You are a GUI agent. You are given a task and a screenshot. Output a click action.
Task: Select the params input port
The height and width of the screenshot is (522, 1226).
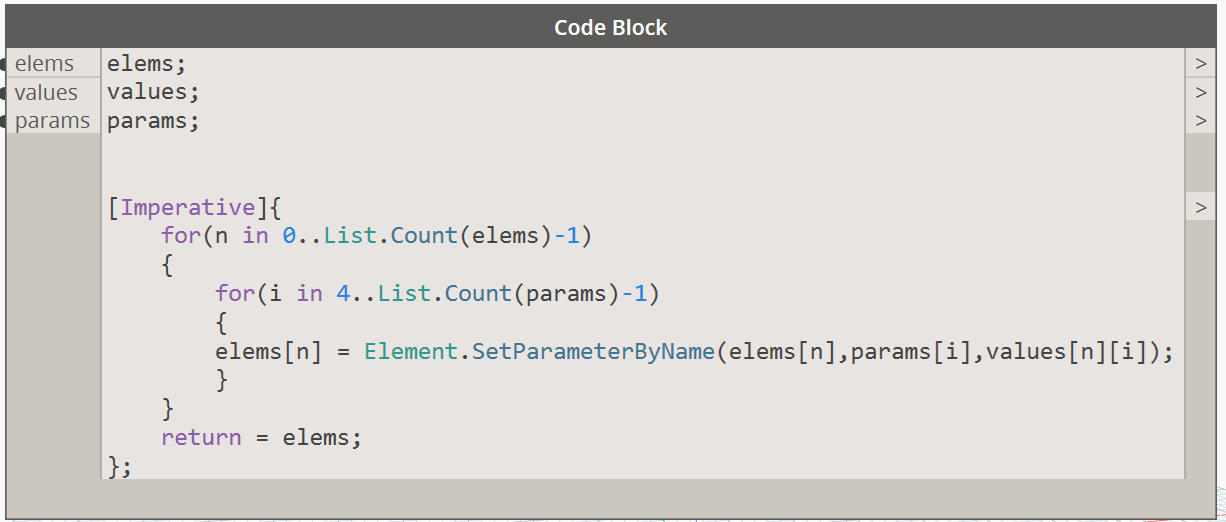[x=52, y=121]
